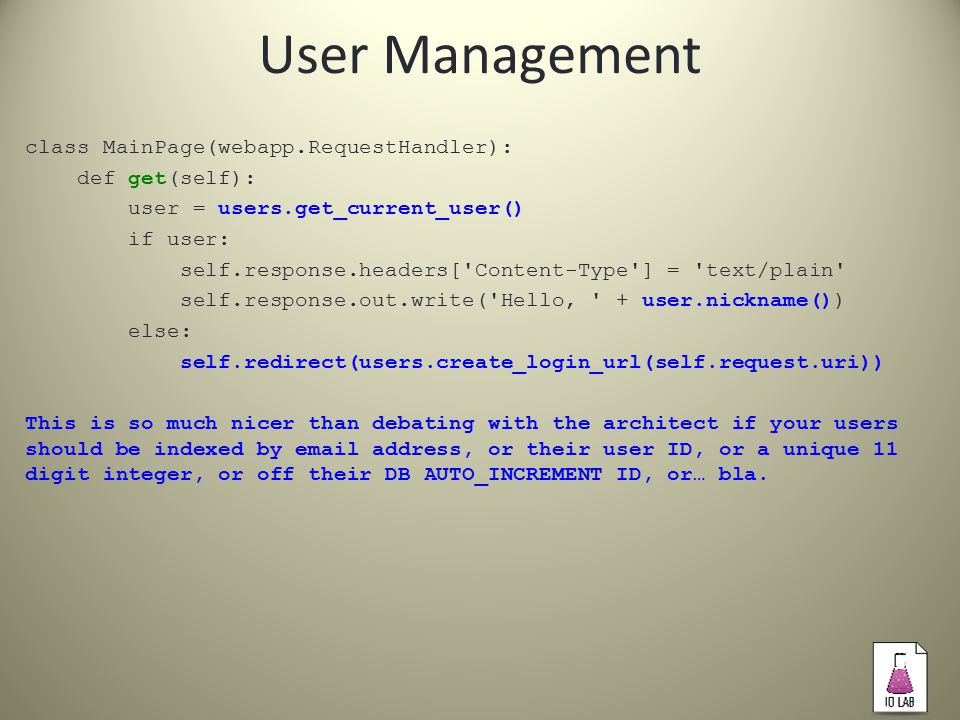Click the 'AUTO_INCREMENT' word in the note
The height and width of the screenshot is (720, 960).
coord(512,474)
